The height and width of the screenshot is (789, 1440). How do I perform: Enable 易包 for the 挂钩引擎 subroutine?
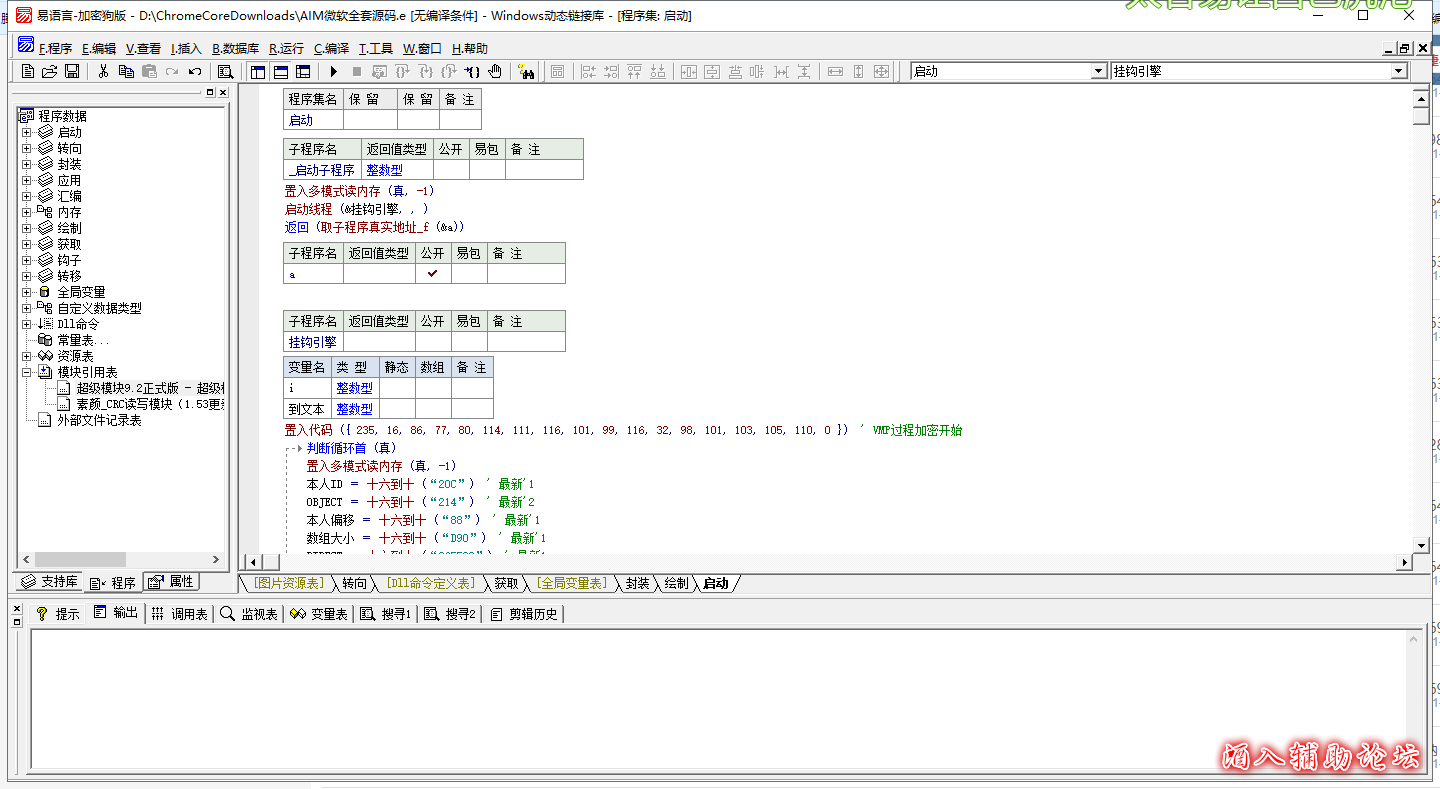[467, 341]
